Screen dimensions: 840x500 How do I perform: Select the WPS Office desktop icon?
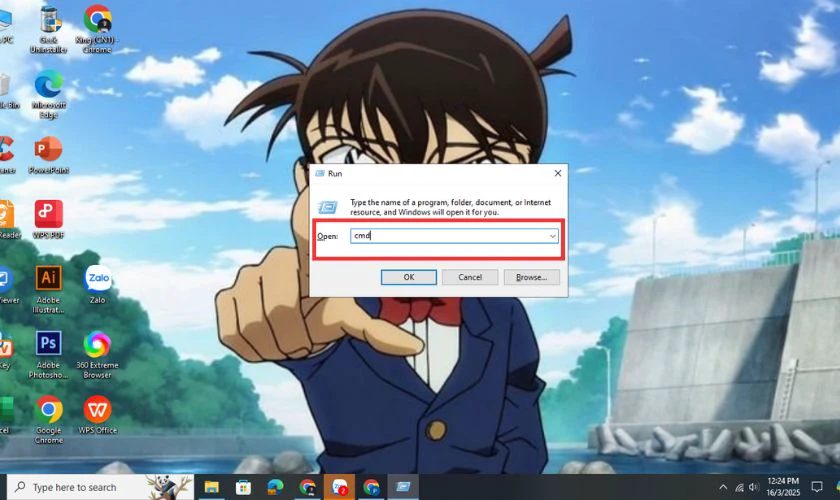click(x=98, y=415)
